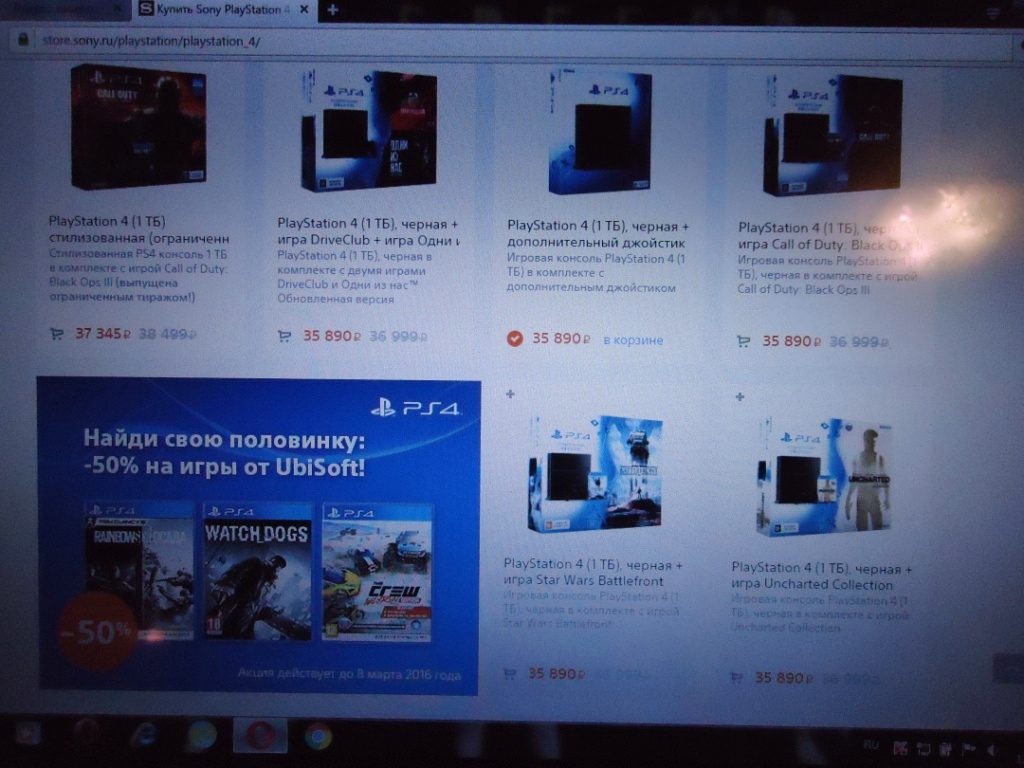The height and width of the screenshot is (768, 1024).
Task: Open a new browser tab with plus button
Action: coord(332,10)
